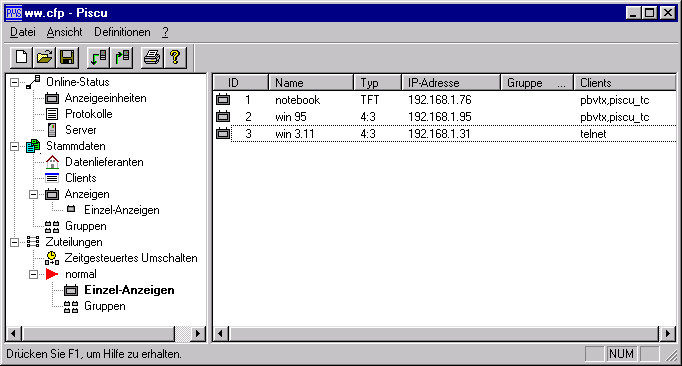Click the PMS application icon in title bar
This screenshot has width=682, height=366.
coord(14,13)
